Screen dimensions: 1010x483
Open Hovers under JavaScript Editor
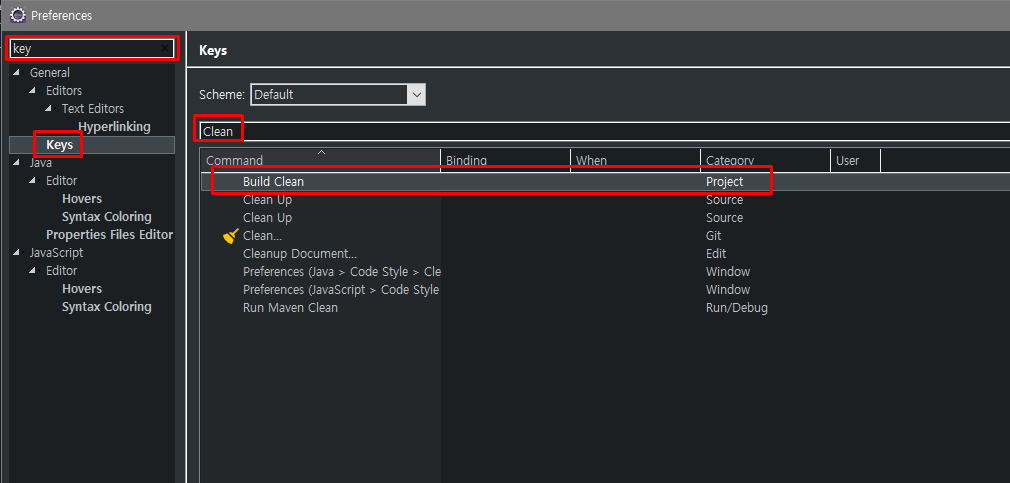[82, 289]
